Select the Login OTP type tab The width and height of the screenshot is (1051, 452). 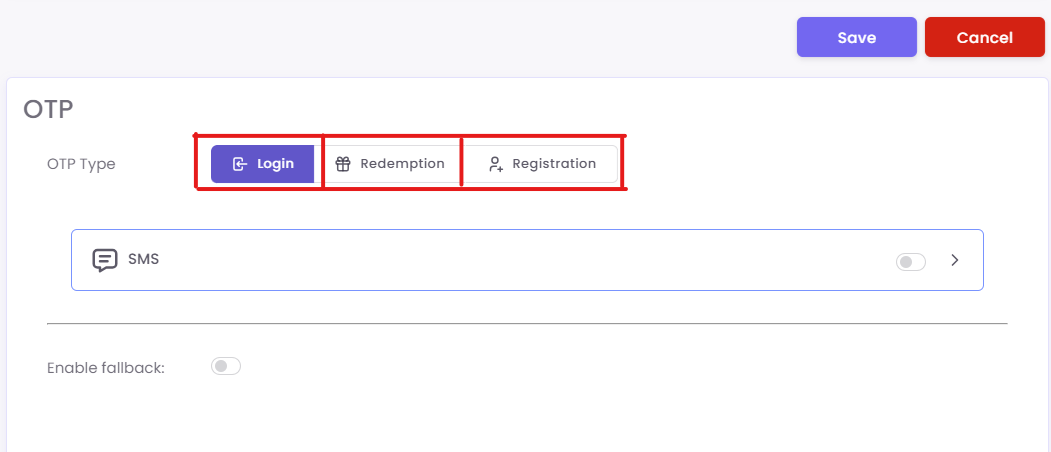point(263,164)
